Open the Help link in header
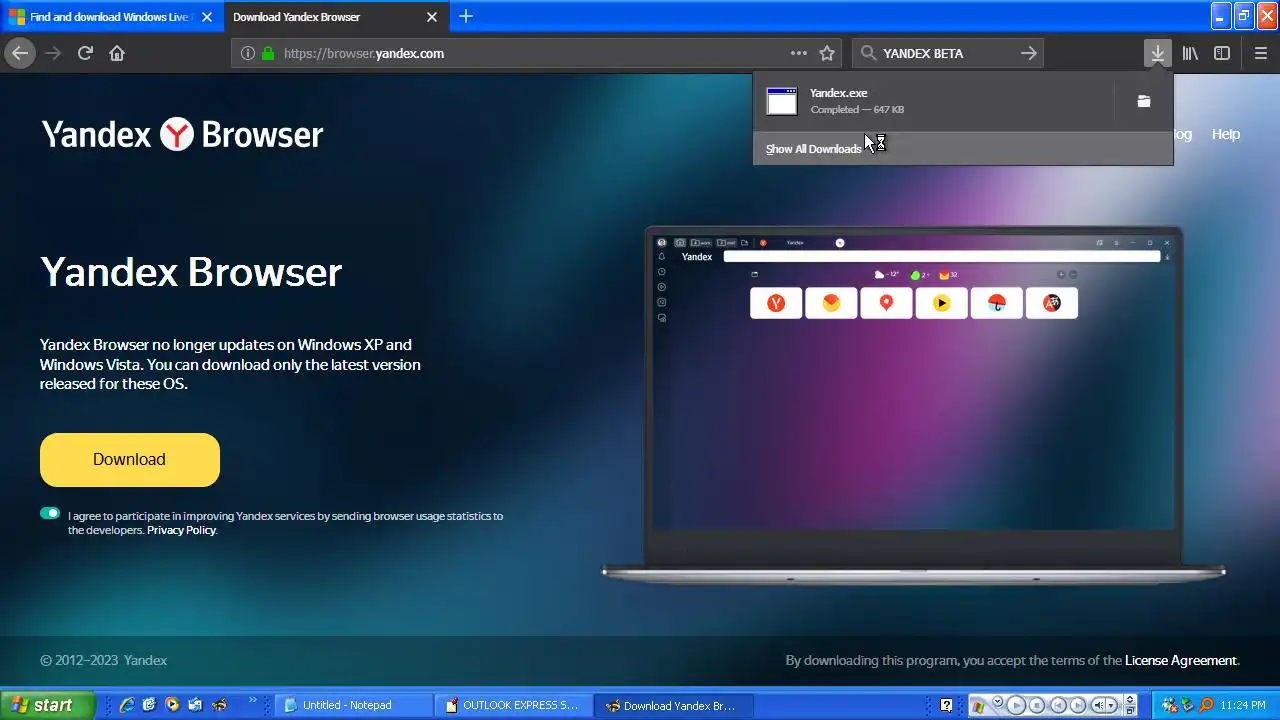This screenshot has width=1280, height=720. point(1225,134)
